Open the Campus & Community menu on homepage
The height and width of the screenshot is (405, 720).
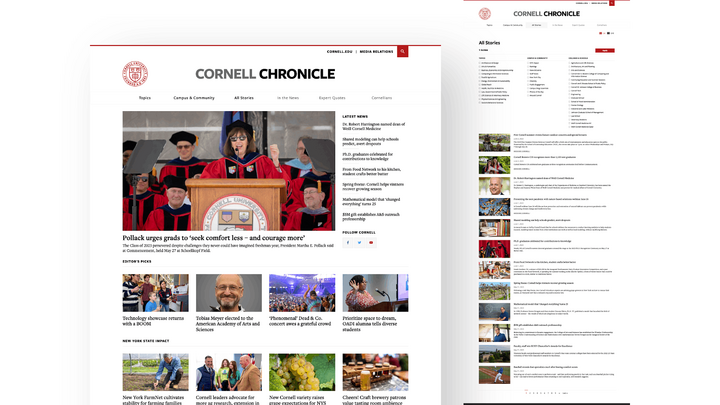pos(194,98)
